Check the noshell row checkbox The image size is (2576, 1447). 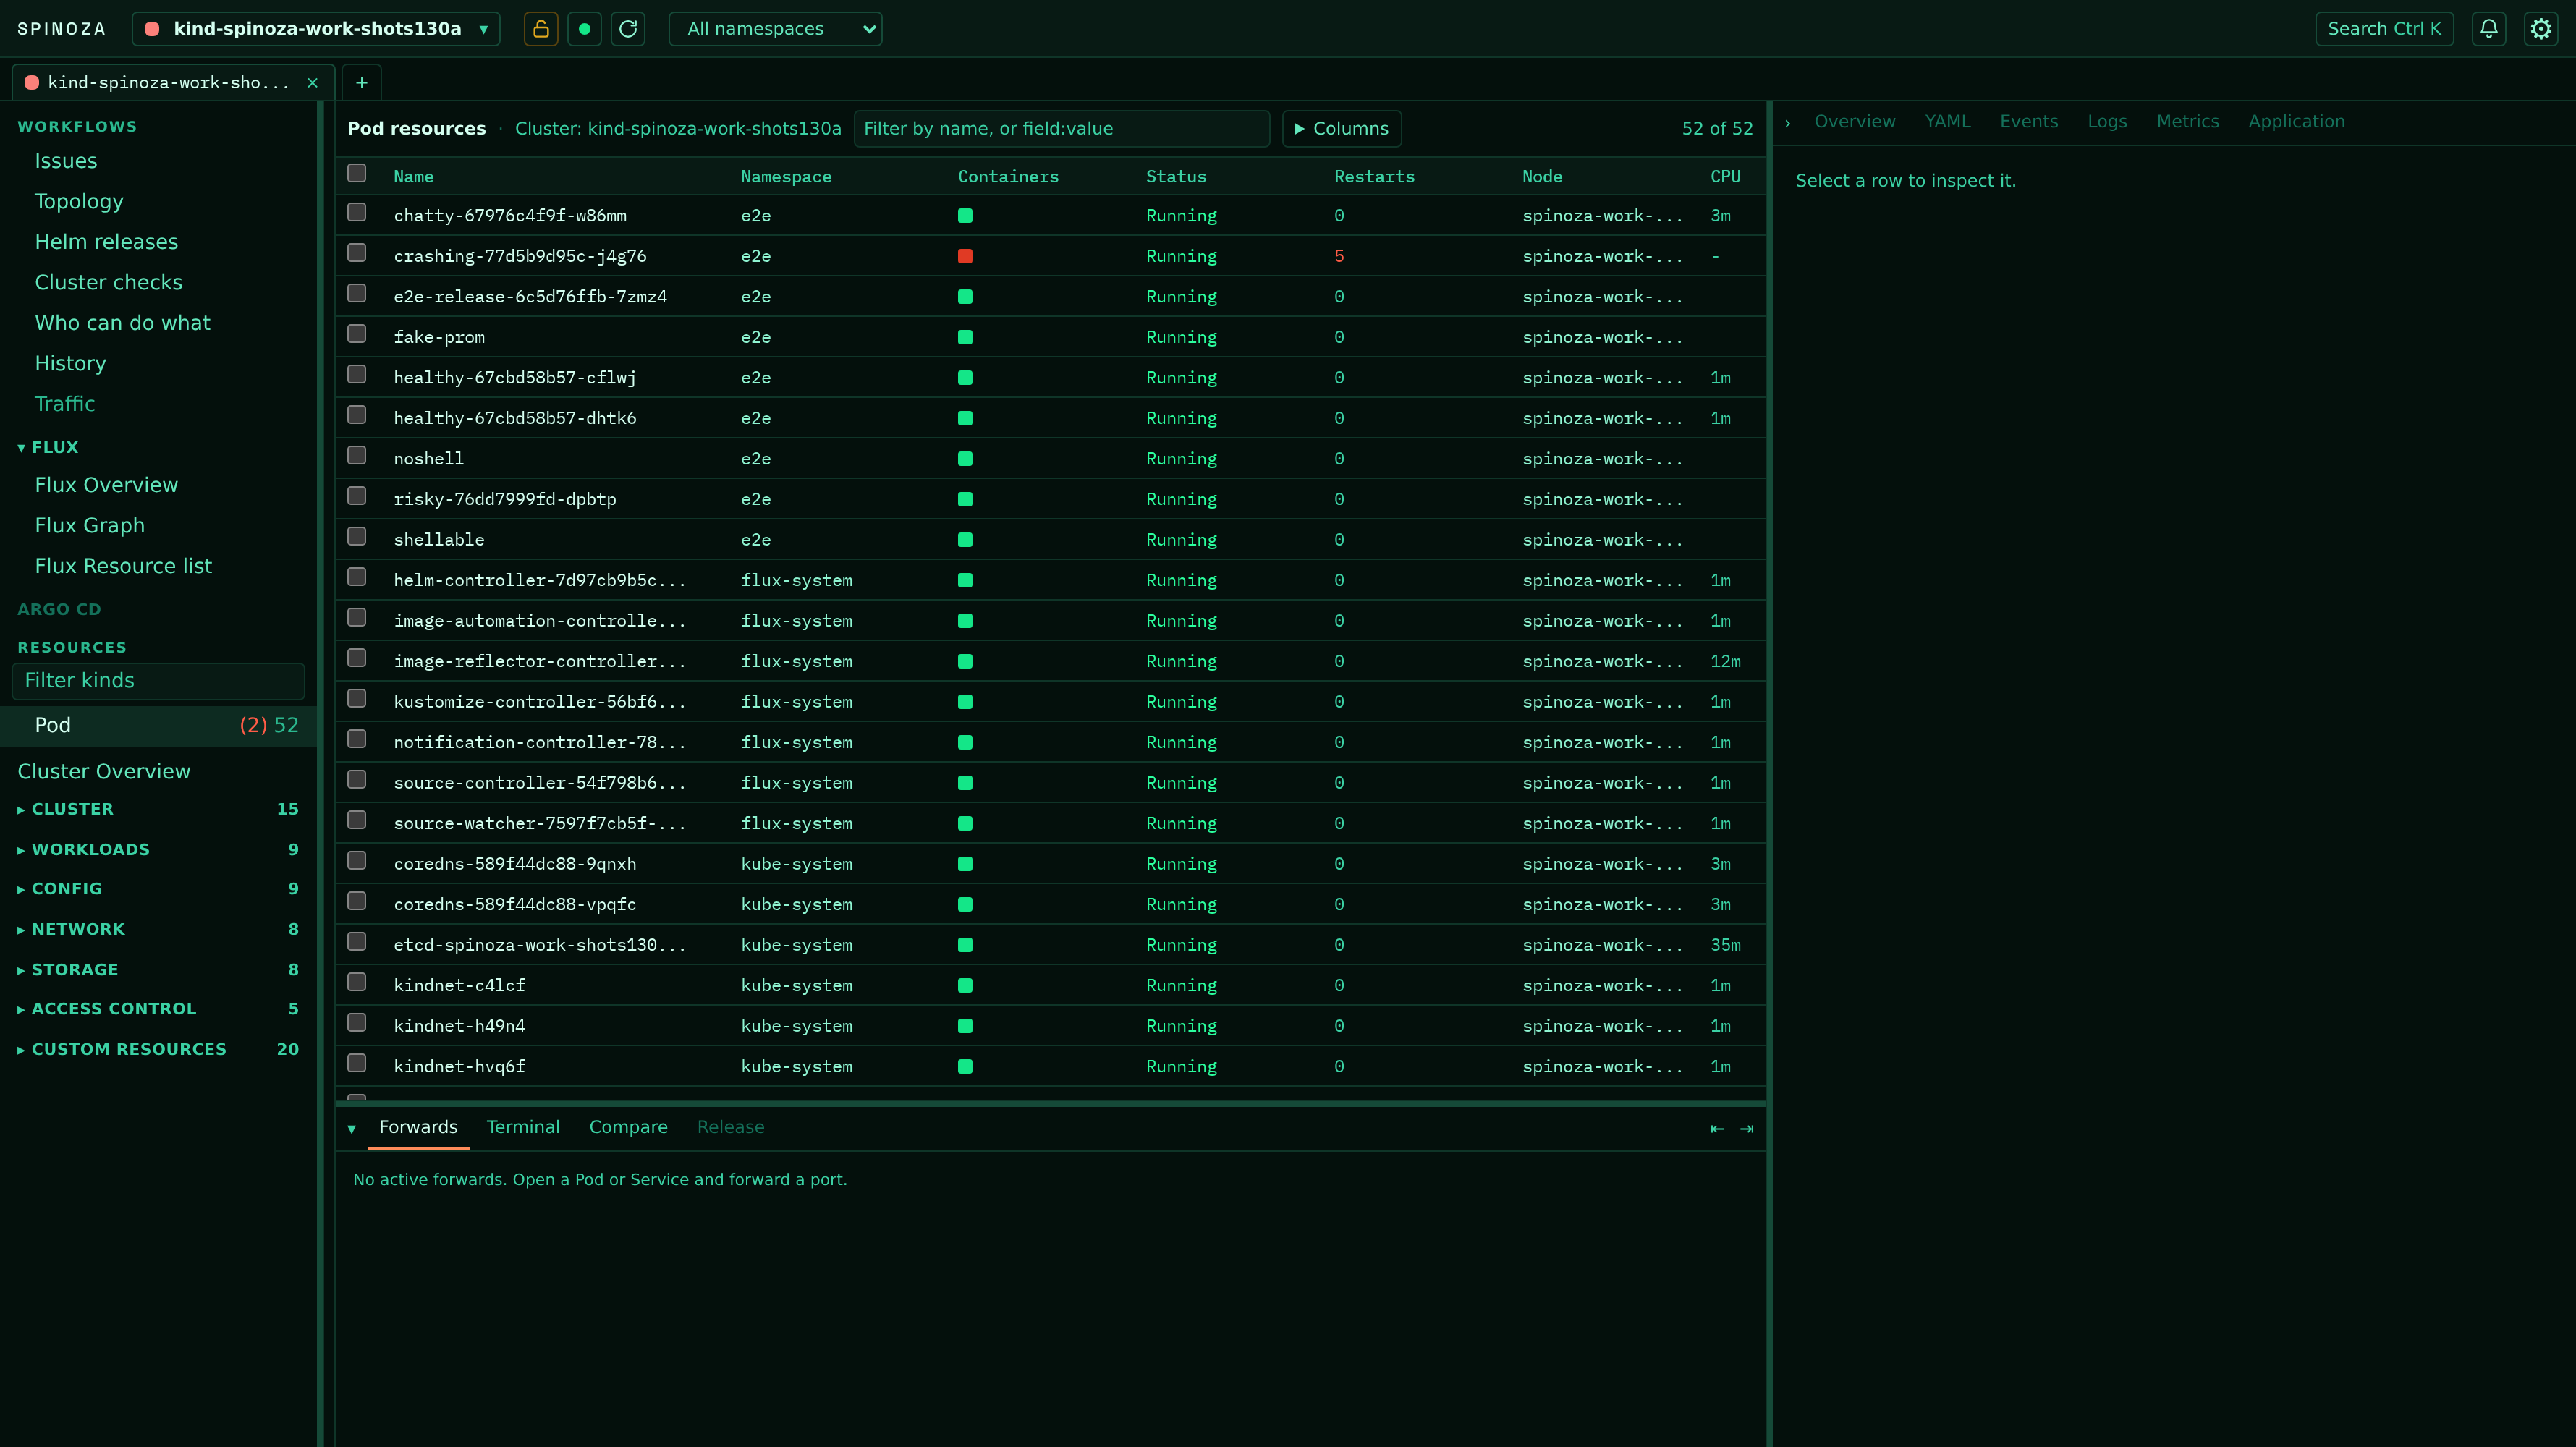(x=357, y=455)
